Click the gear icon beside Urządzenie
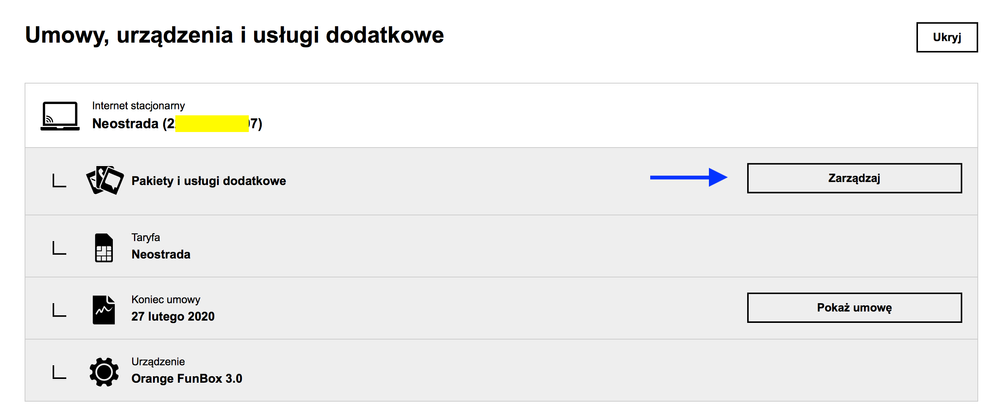The height and width of the screenshot is (417, 999). pyautogui.click(x=104, y=372)
